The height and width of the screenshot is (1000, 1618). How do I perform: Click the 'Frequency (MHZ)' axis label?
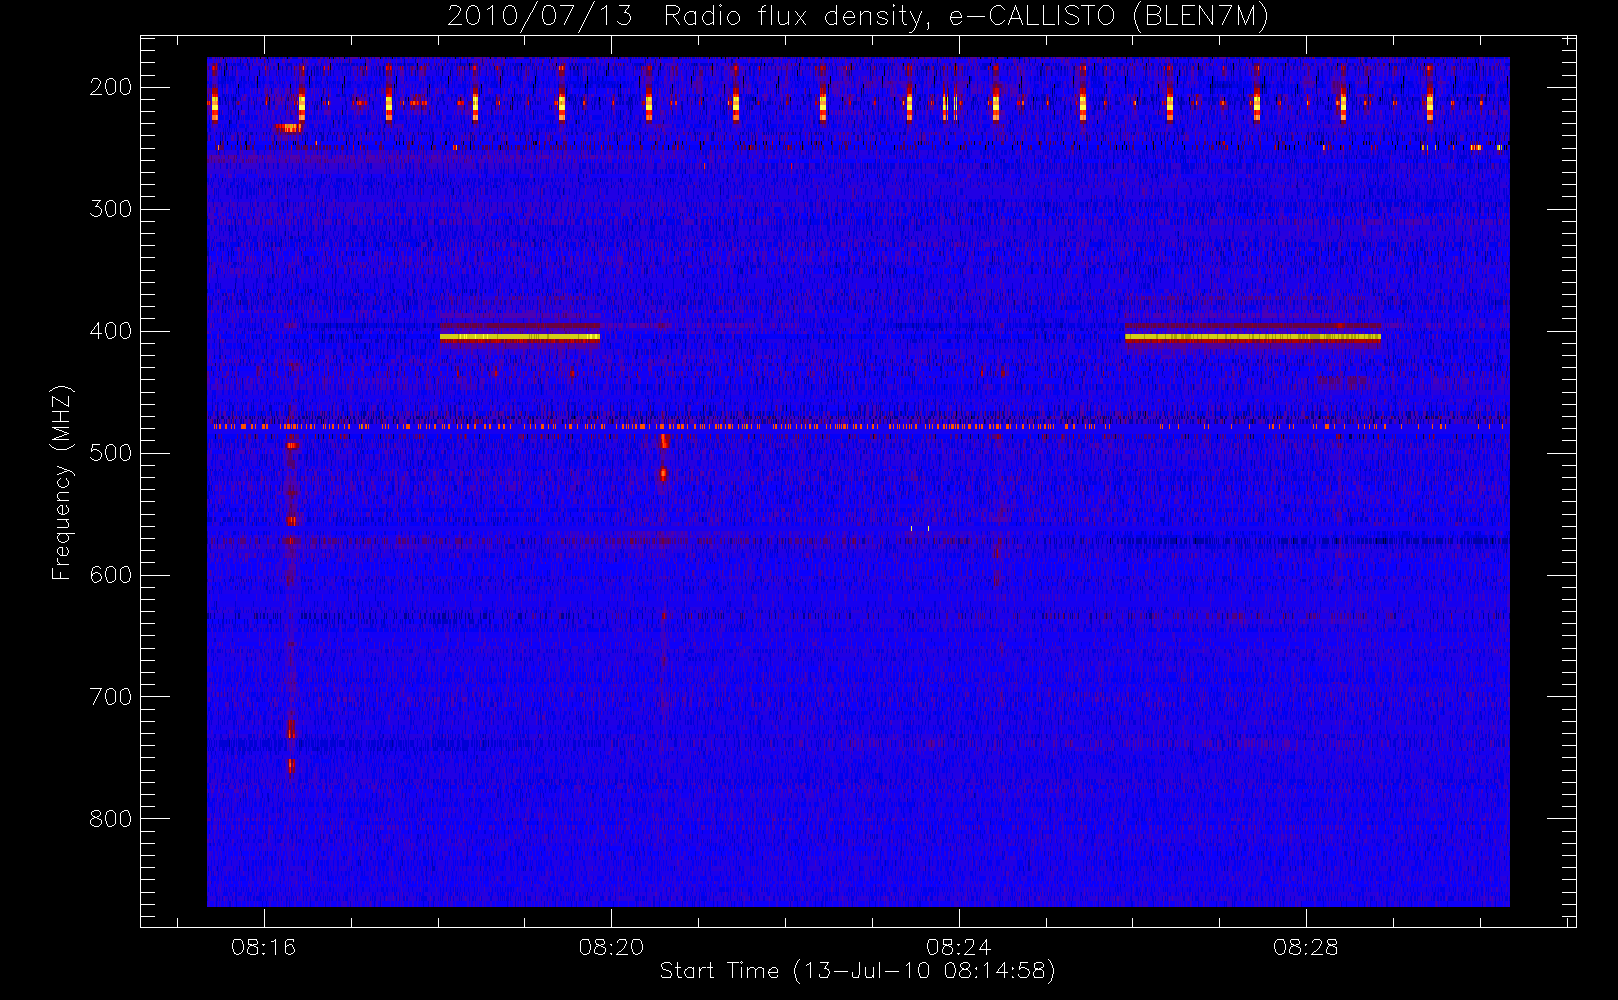pos(62,482)
